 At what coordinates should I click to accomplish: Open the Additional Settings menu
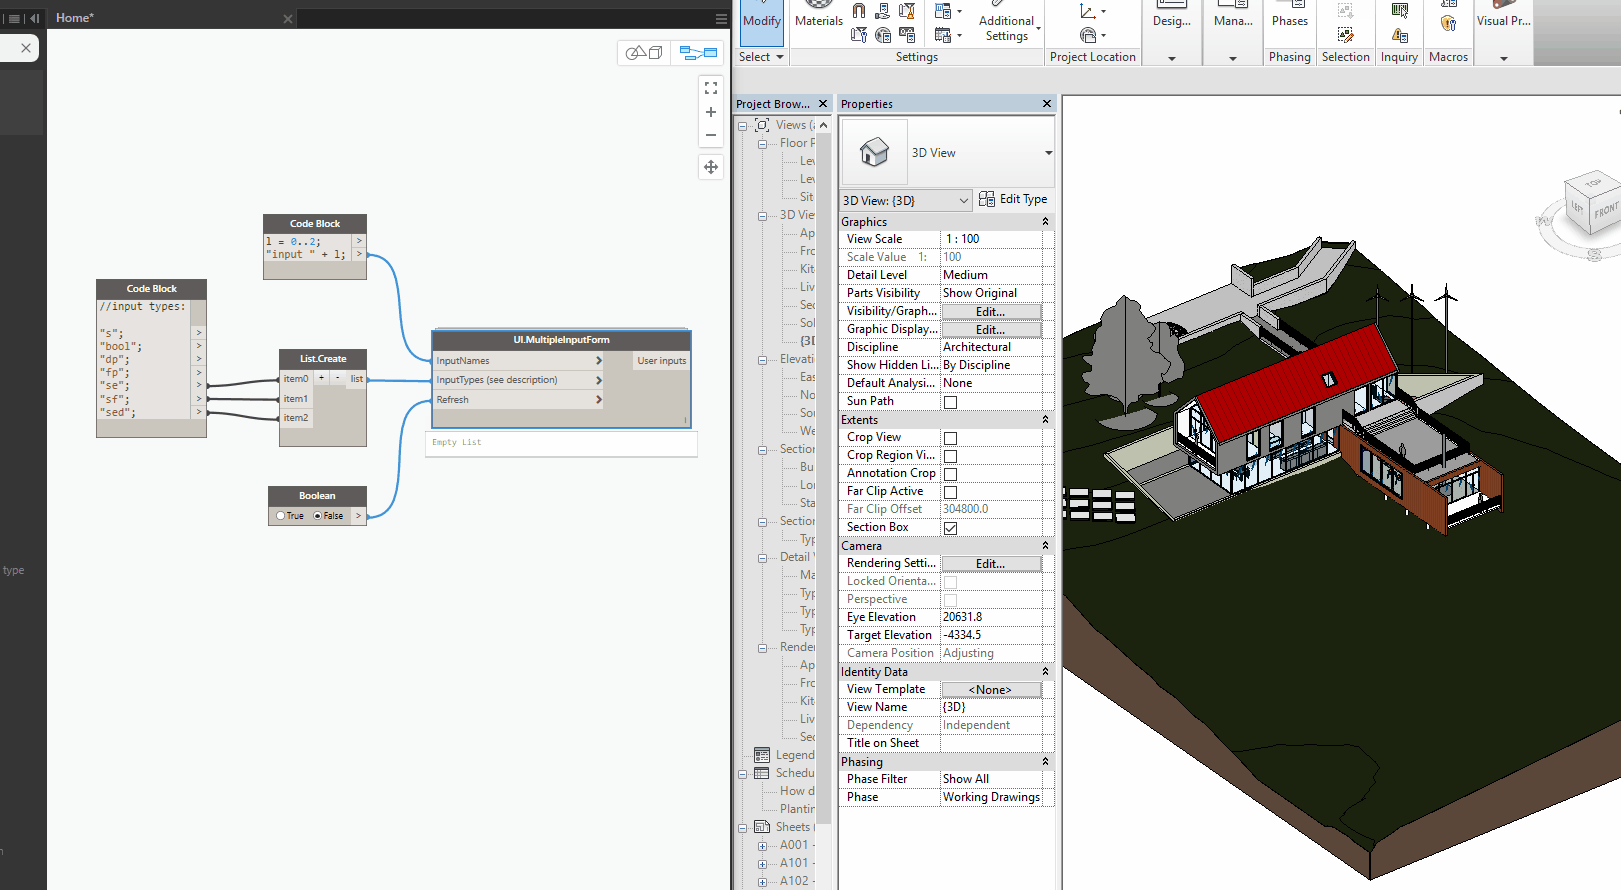[1007, 28]
